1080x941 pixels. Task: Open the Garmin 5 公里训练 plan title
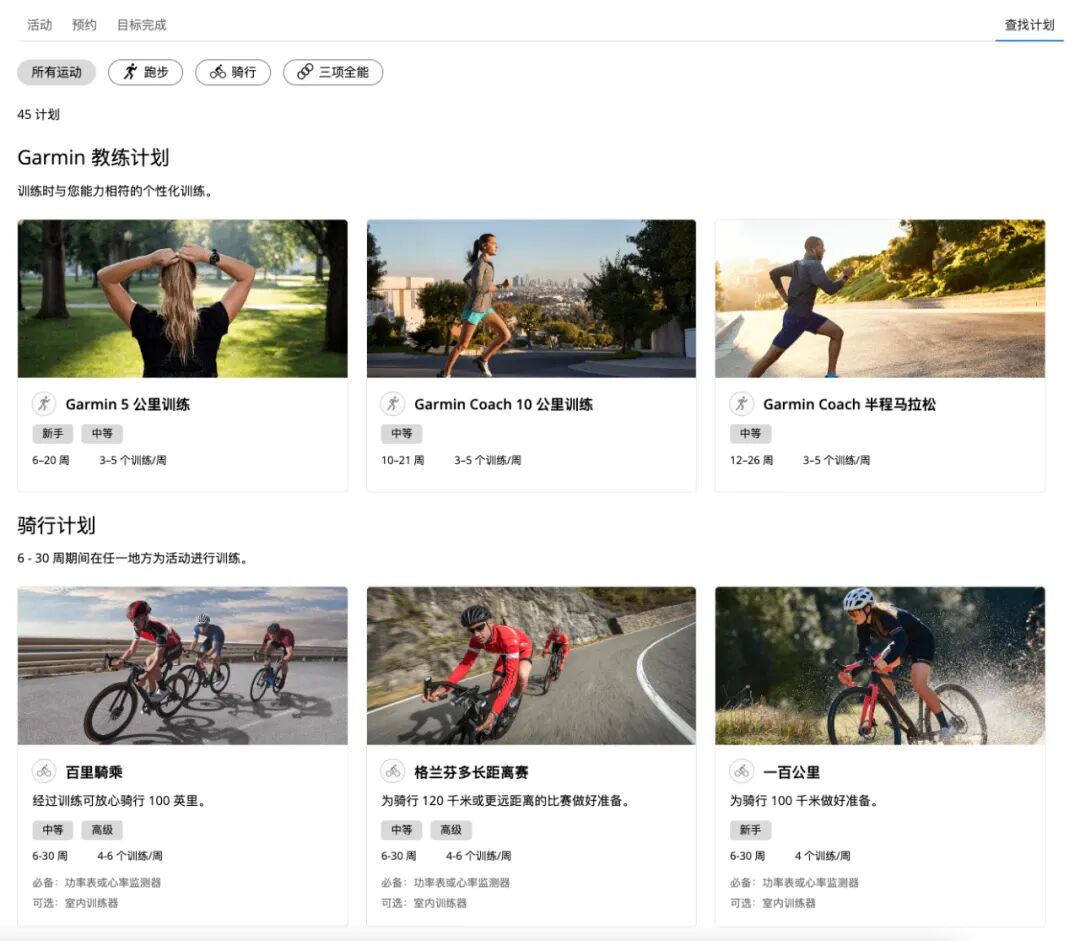pos(127,404)
